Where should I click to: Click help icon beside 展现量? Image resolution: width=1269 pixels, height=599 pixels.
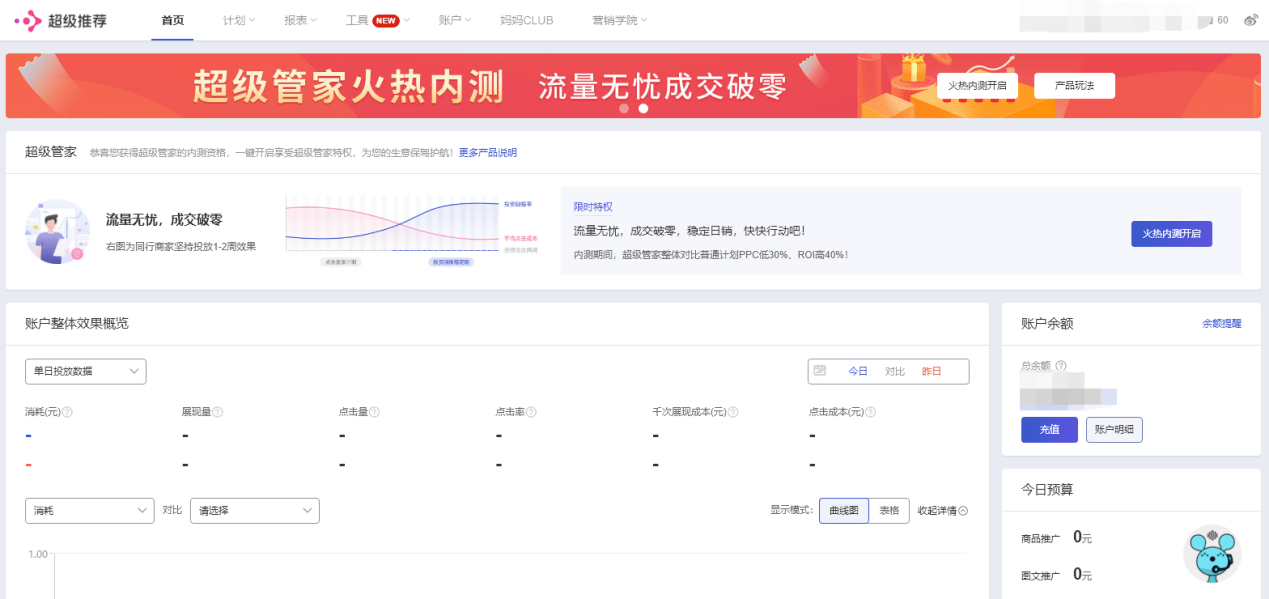(217, 412)
